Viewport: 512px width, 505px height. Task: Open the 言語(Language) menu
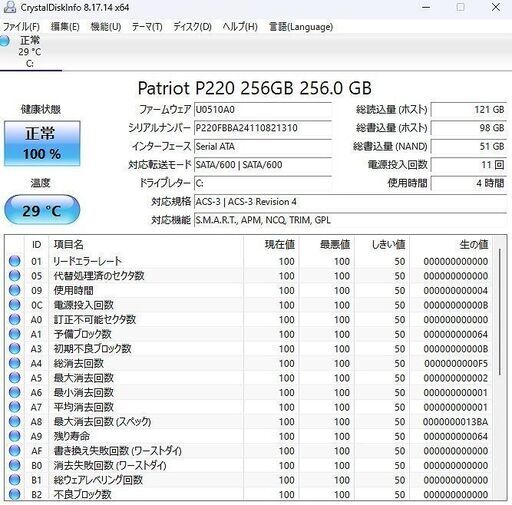click(x=301, y=27)
